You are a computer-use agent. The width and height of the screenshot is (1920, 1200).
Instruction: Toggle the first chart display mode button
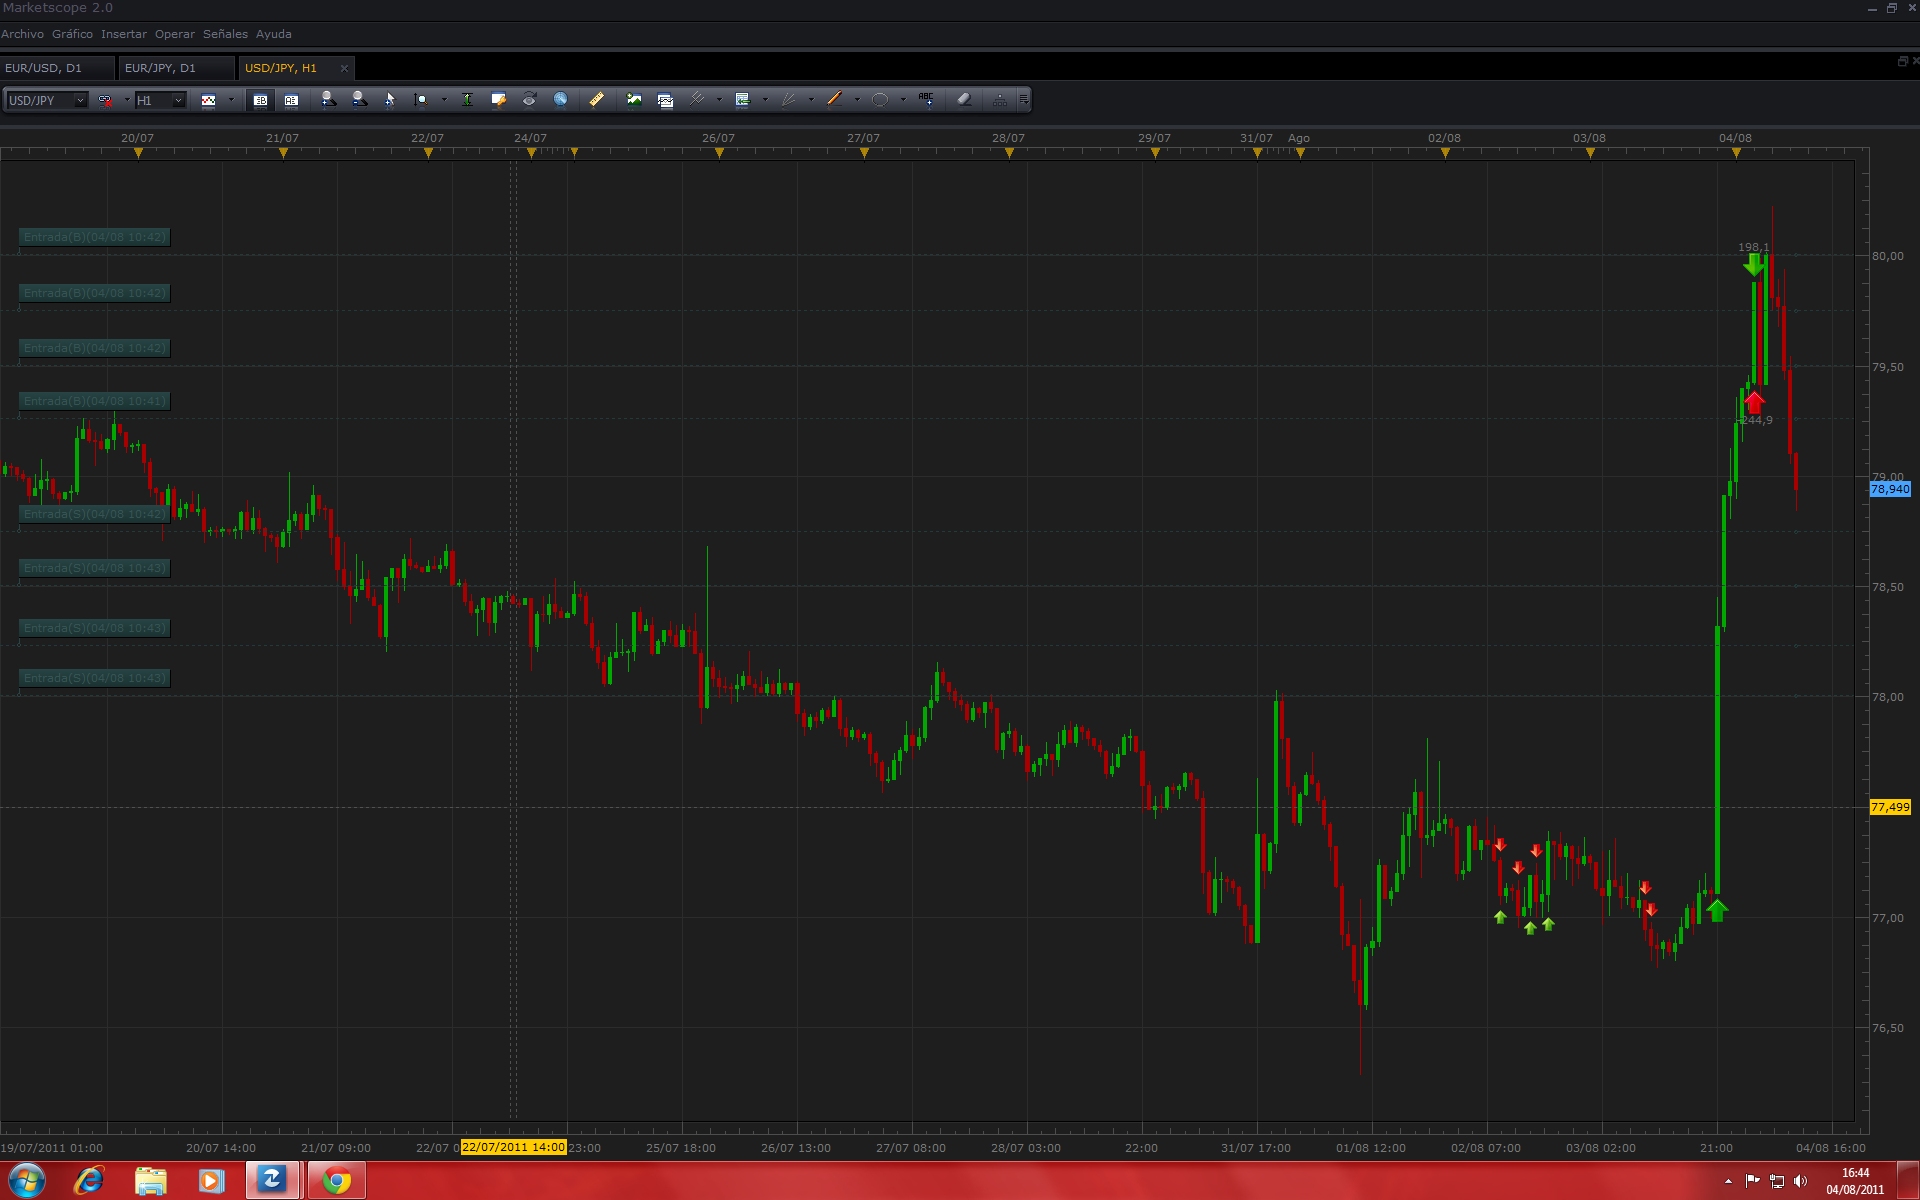coord(260,100)
